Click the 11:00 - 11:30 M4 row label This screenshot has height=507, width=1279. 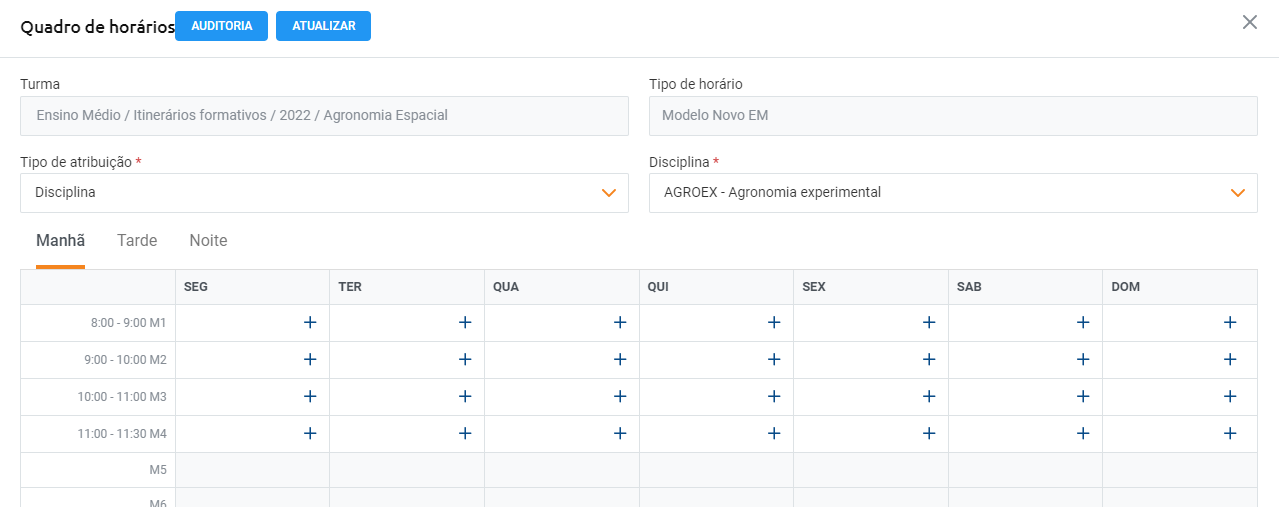click(122, 434)
